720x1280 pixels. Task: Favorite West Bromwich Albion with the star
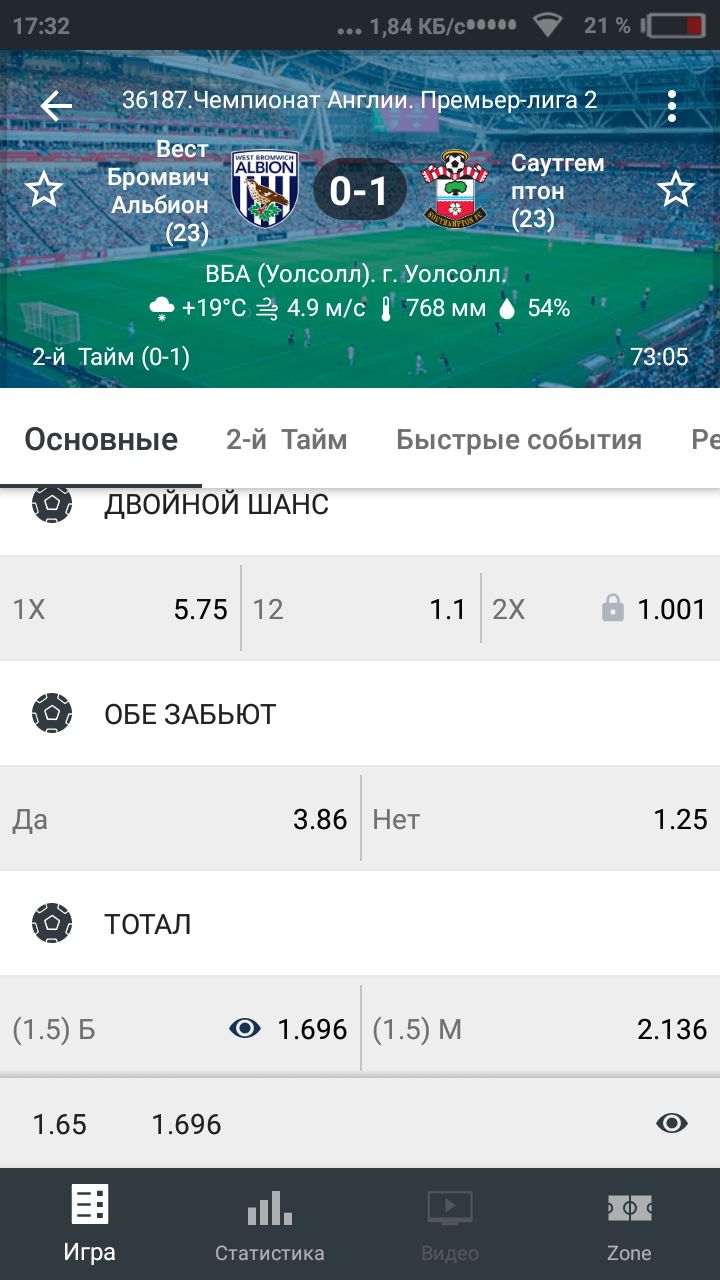(x=44, y=189)
